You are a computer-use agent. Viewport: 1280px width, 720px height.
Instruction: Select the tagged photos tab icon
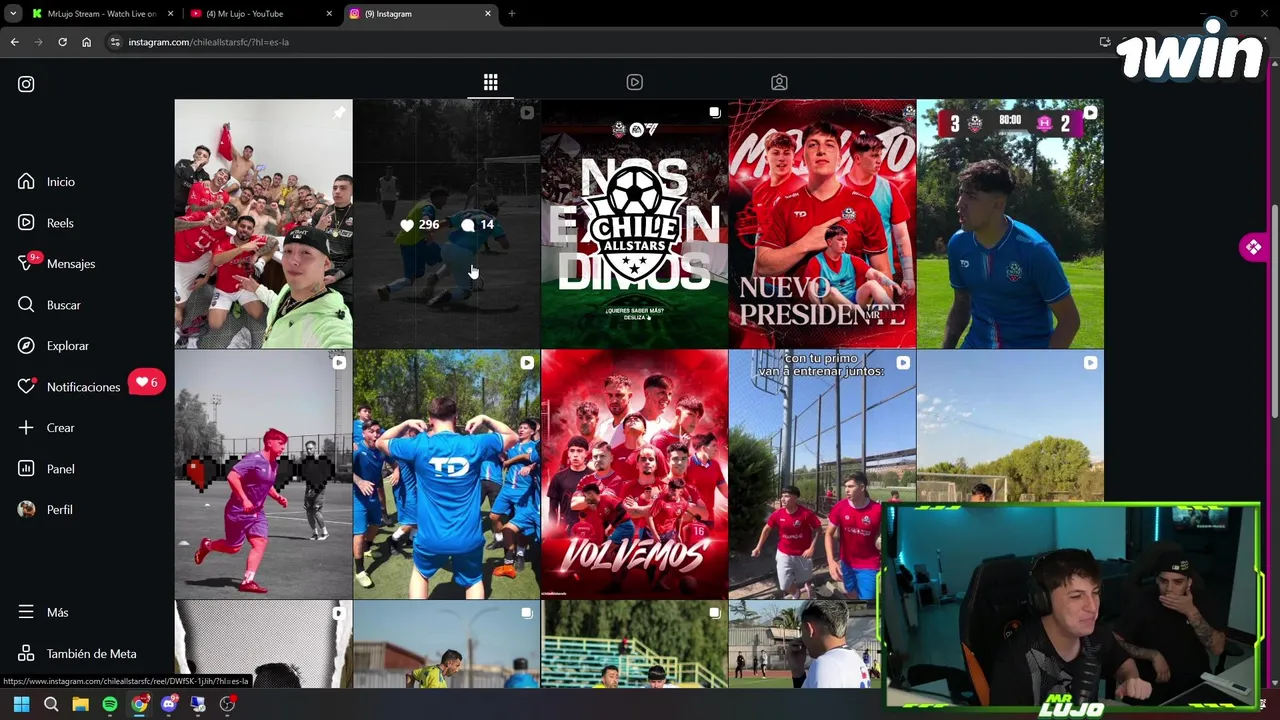(x=779, y=83)
